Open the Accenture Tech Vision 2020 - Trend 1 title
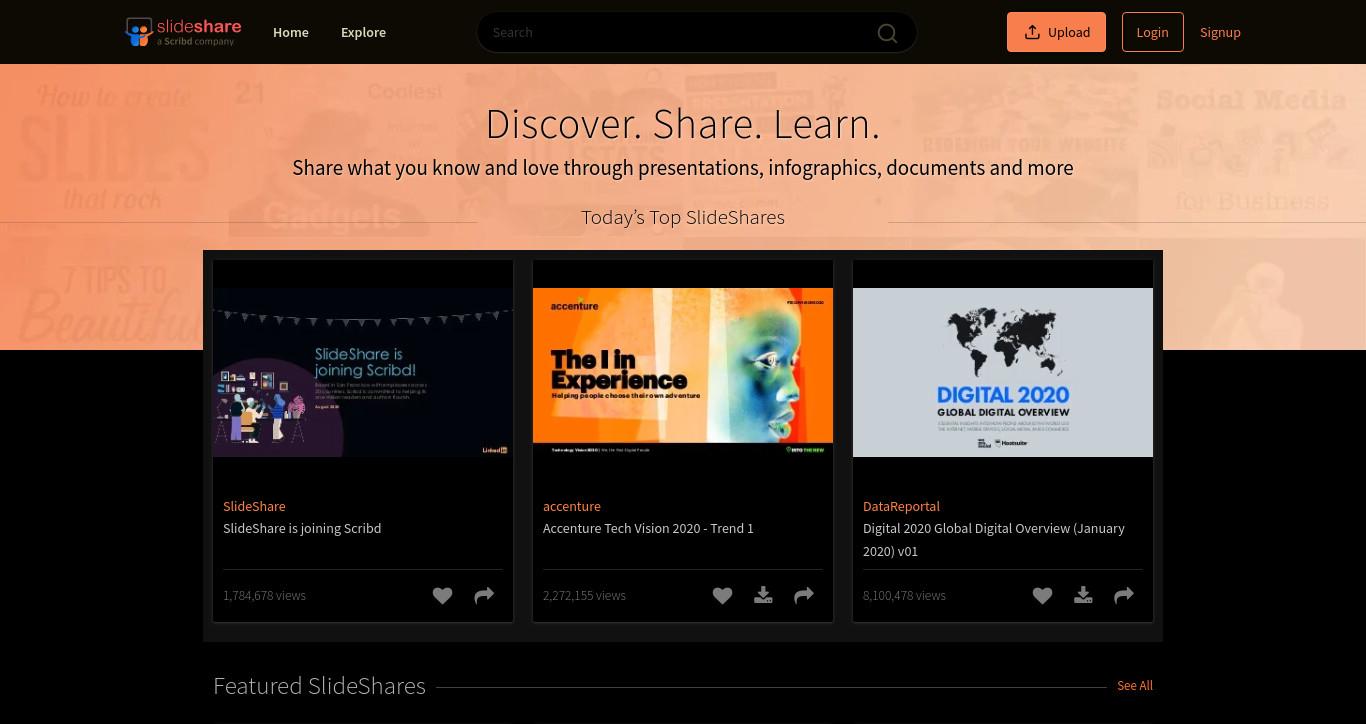 click(x=648, y=528)
